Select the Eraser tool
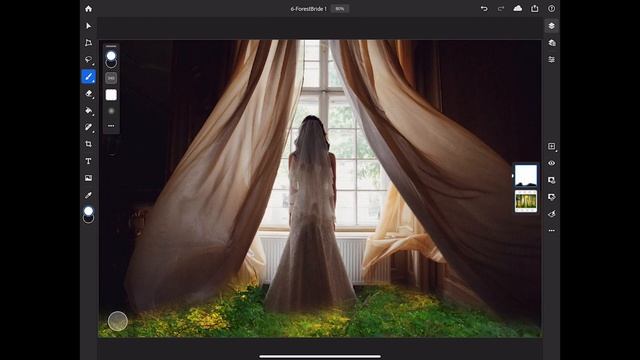This screenshot has width=640, height=360. point(89,93)
